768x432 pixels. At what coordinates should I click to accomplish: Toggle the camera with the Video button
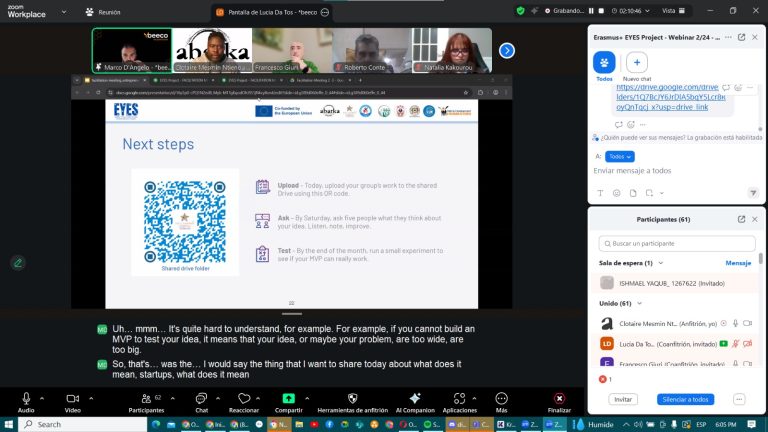(73, 397)
